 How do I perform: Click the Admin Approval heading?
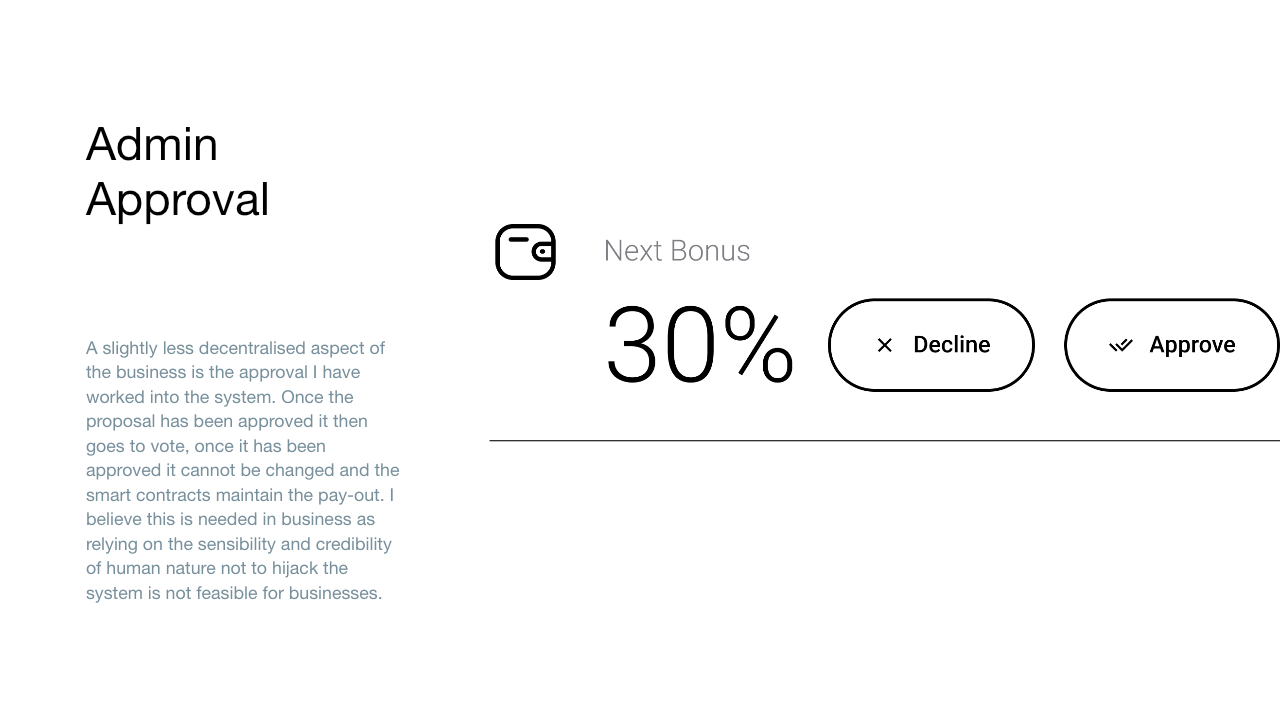(178, 172)
